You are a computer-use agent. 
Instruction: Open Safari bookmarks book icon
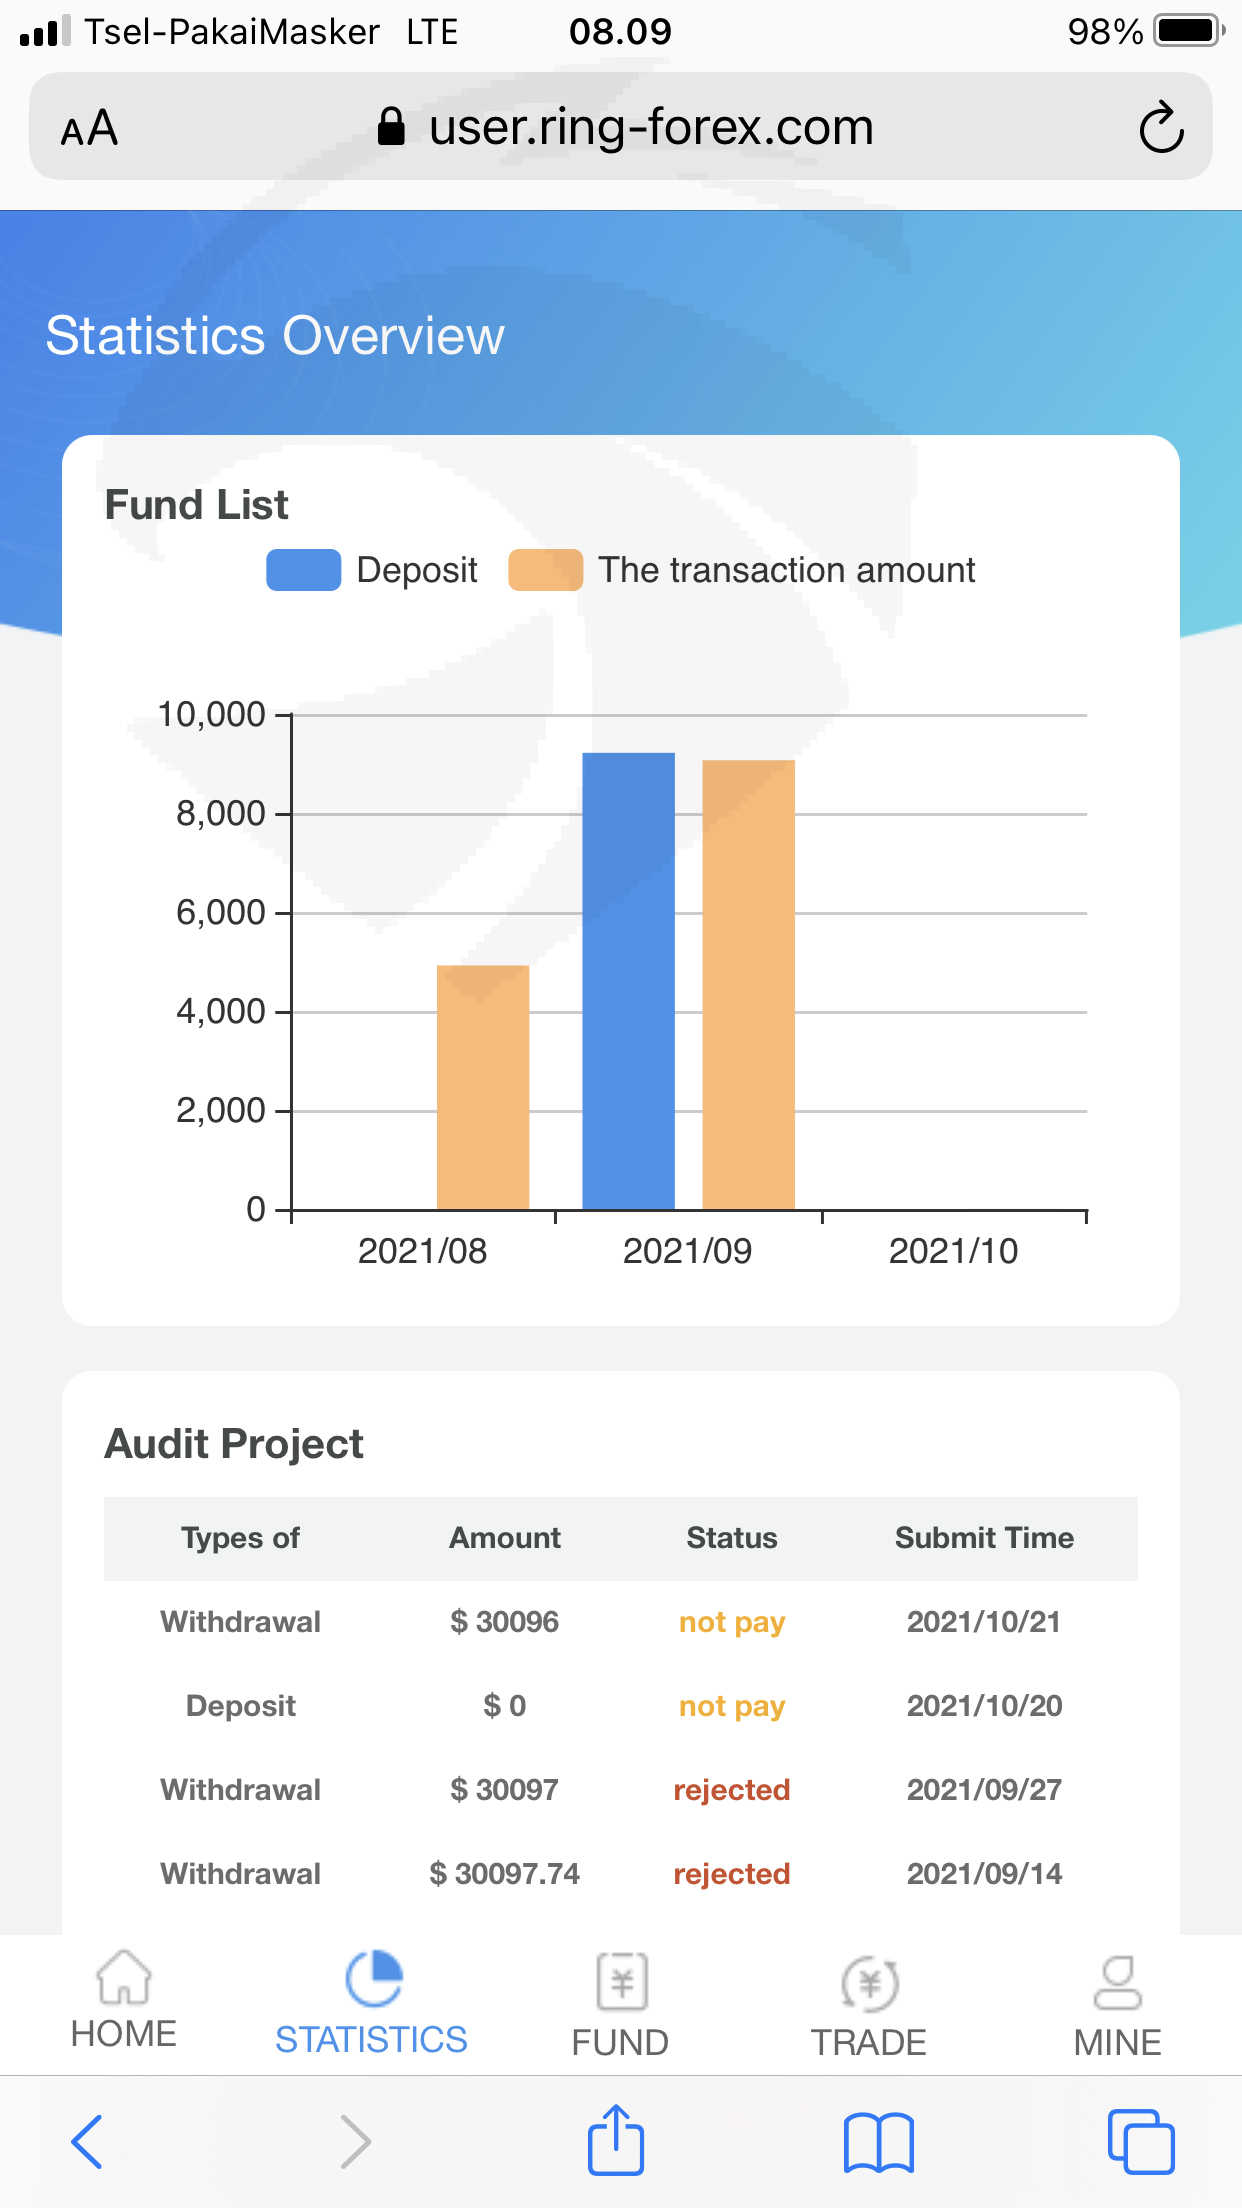(x=878, y=2142)
